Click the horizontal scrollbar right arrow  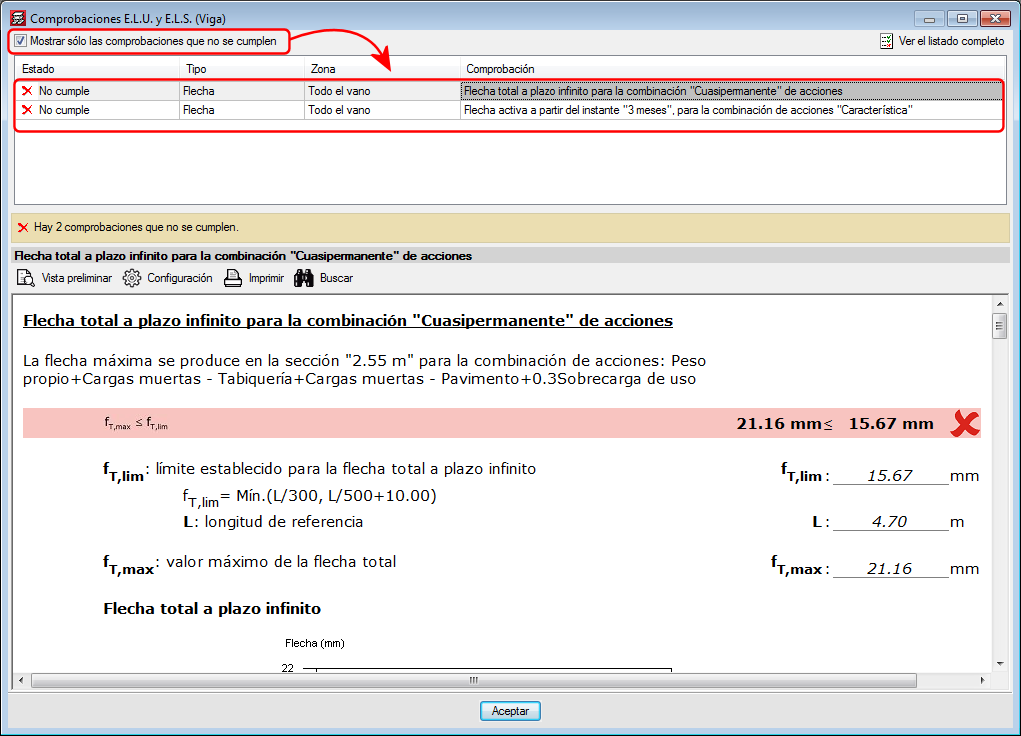pyautogui.click(x=983, y=681)
